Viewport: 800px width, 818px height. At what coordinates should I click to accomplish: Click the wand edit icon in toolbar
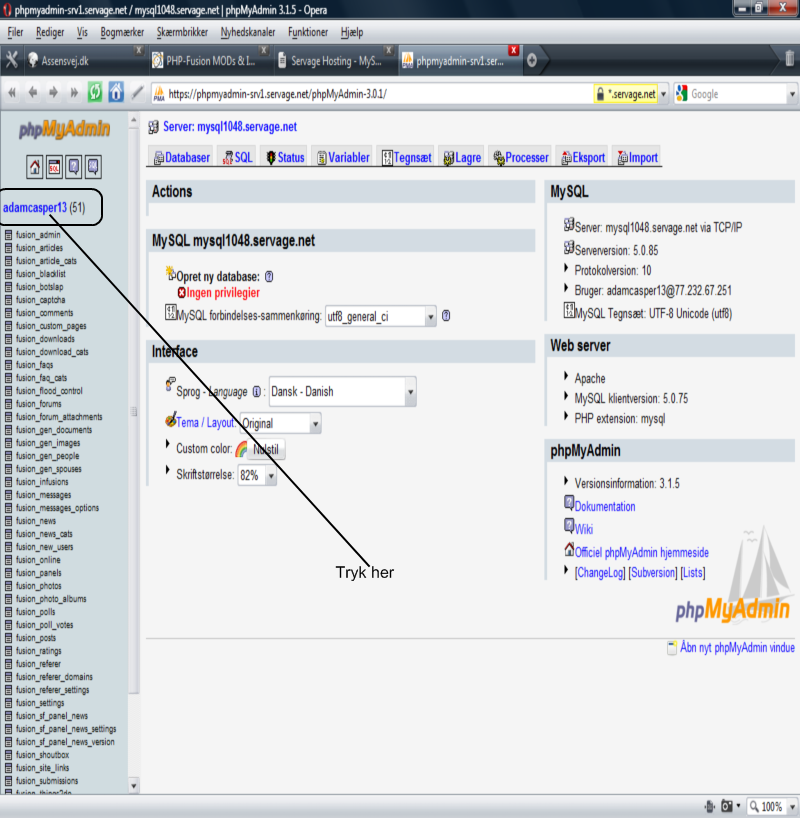click(137, 93)
